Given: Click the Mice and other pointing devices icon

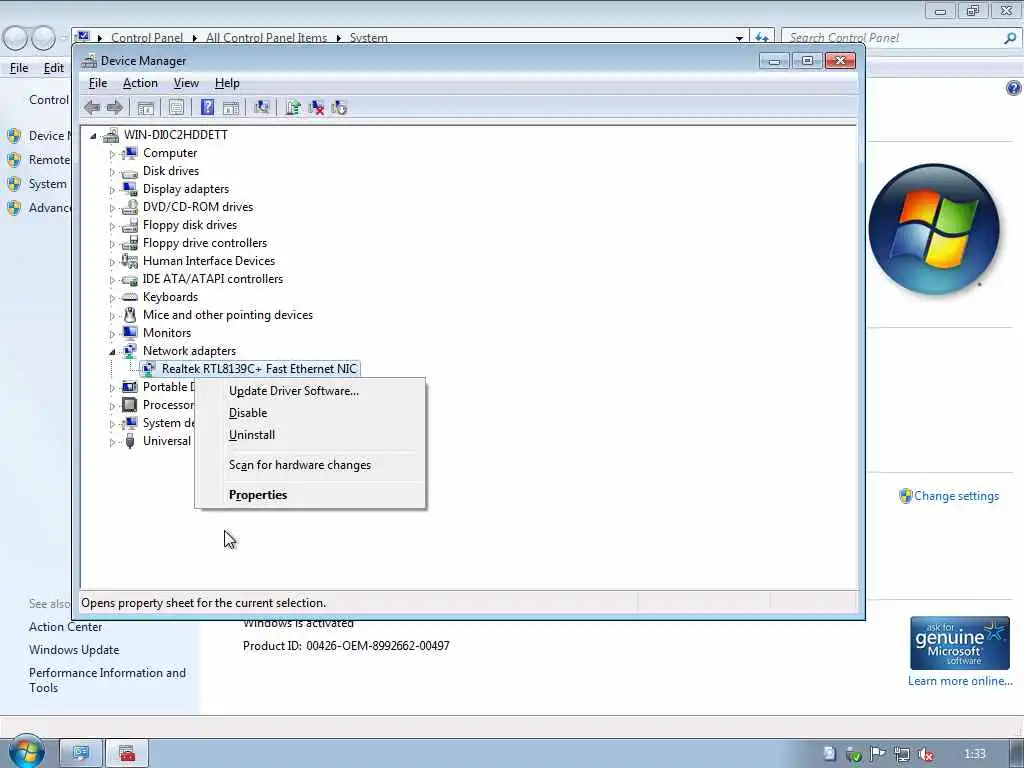Looking at the screenshot, I should click(130, 315).
